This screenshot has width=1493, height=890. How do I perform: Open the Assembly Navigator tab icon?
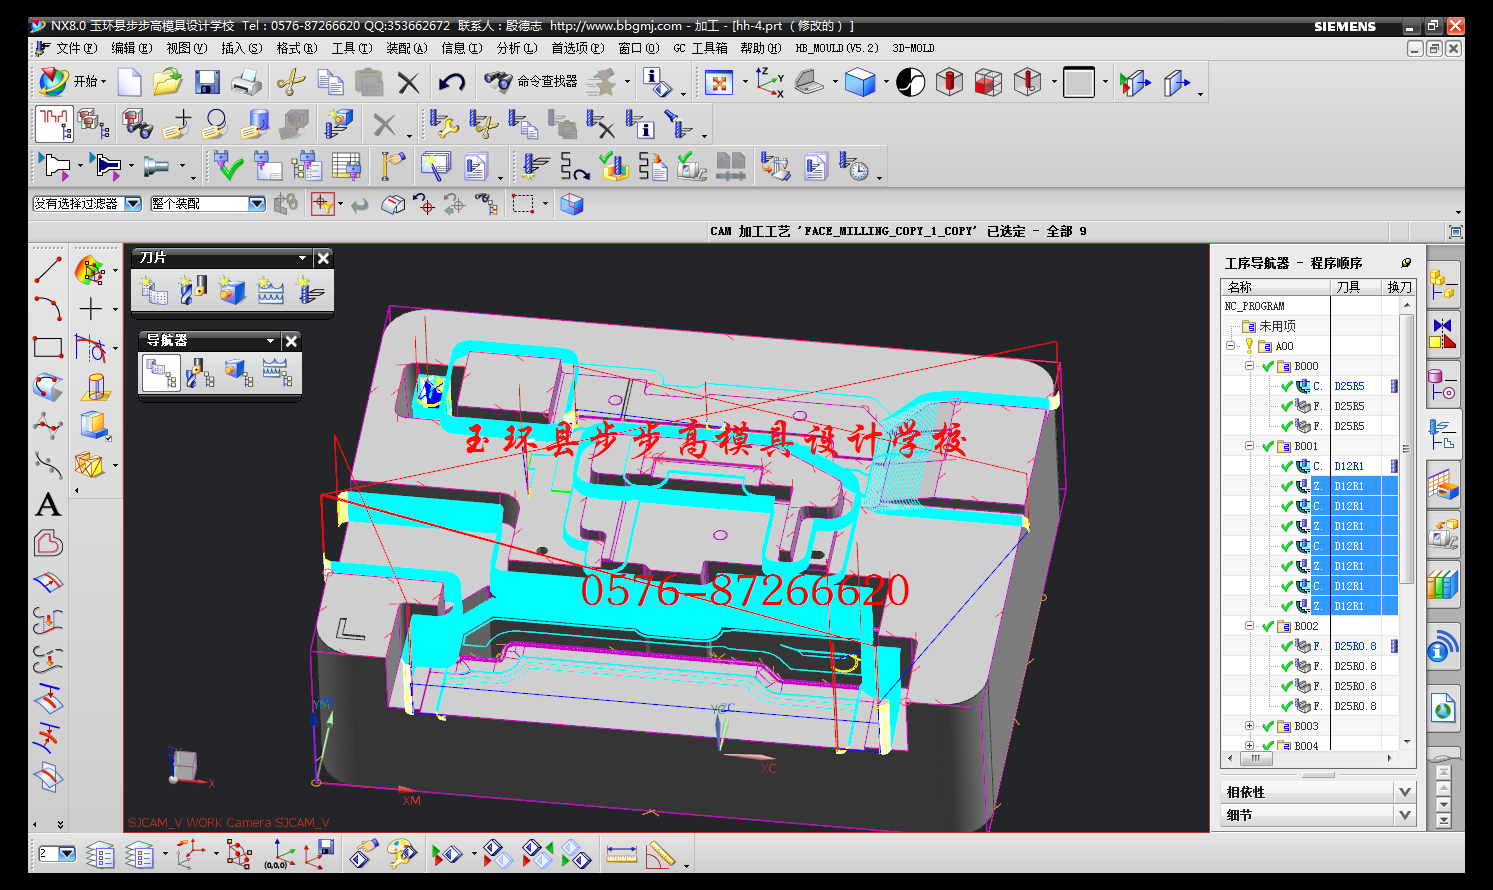(1443, 285)
